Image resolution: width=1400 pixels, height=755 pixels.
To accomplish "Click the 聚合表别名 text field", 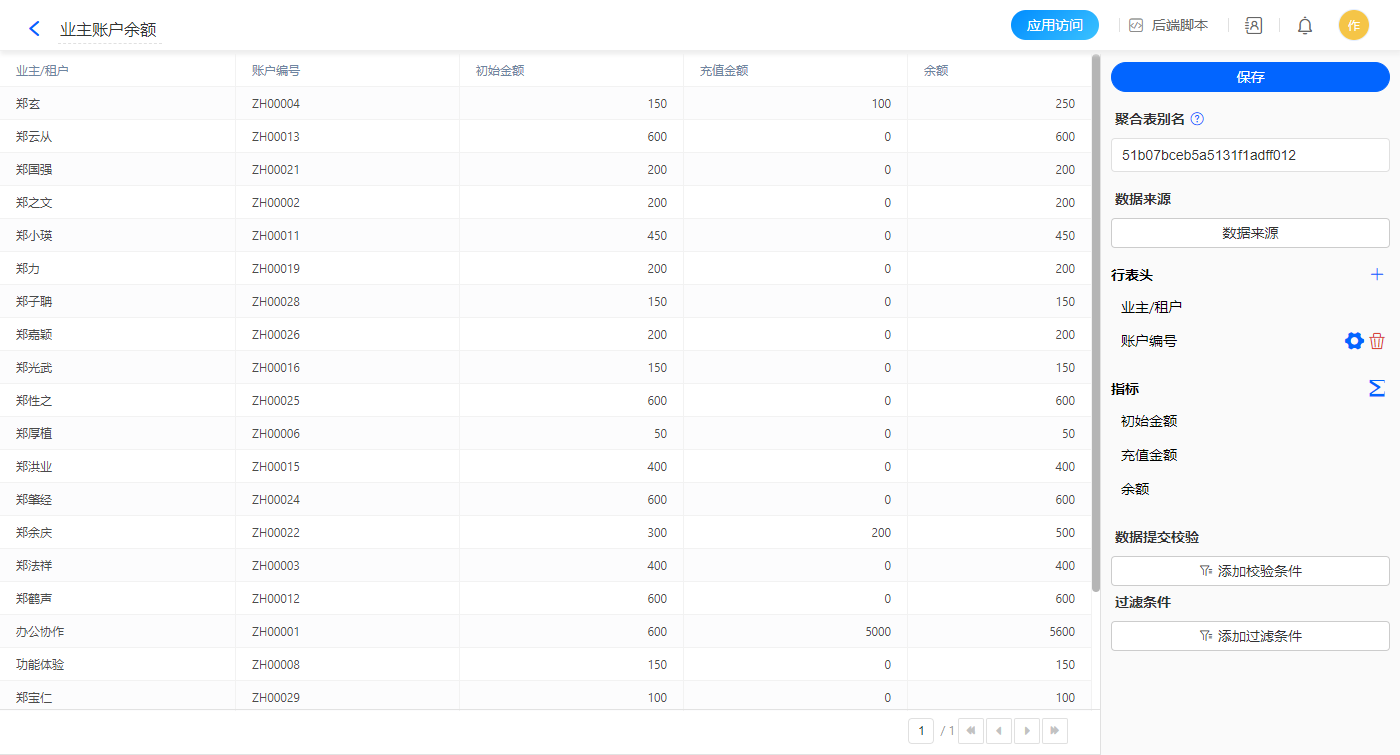I will tap(1250, 155).
